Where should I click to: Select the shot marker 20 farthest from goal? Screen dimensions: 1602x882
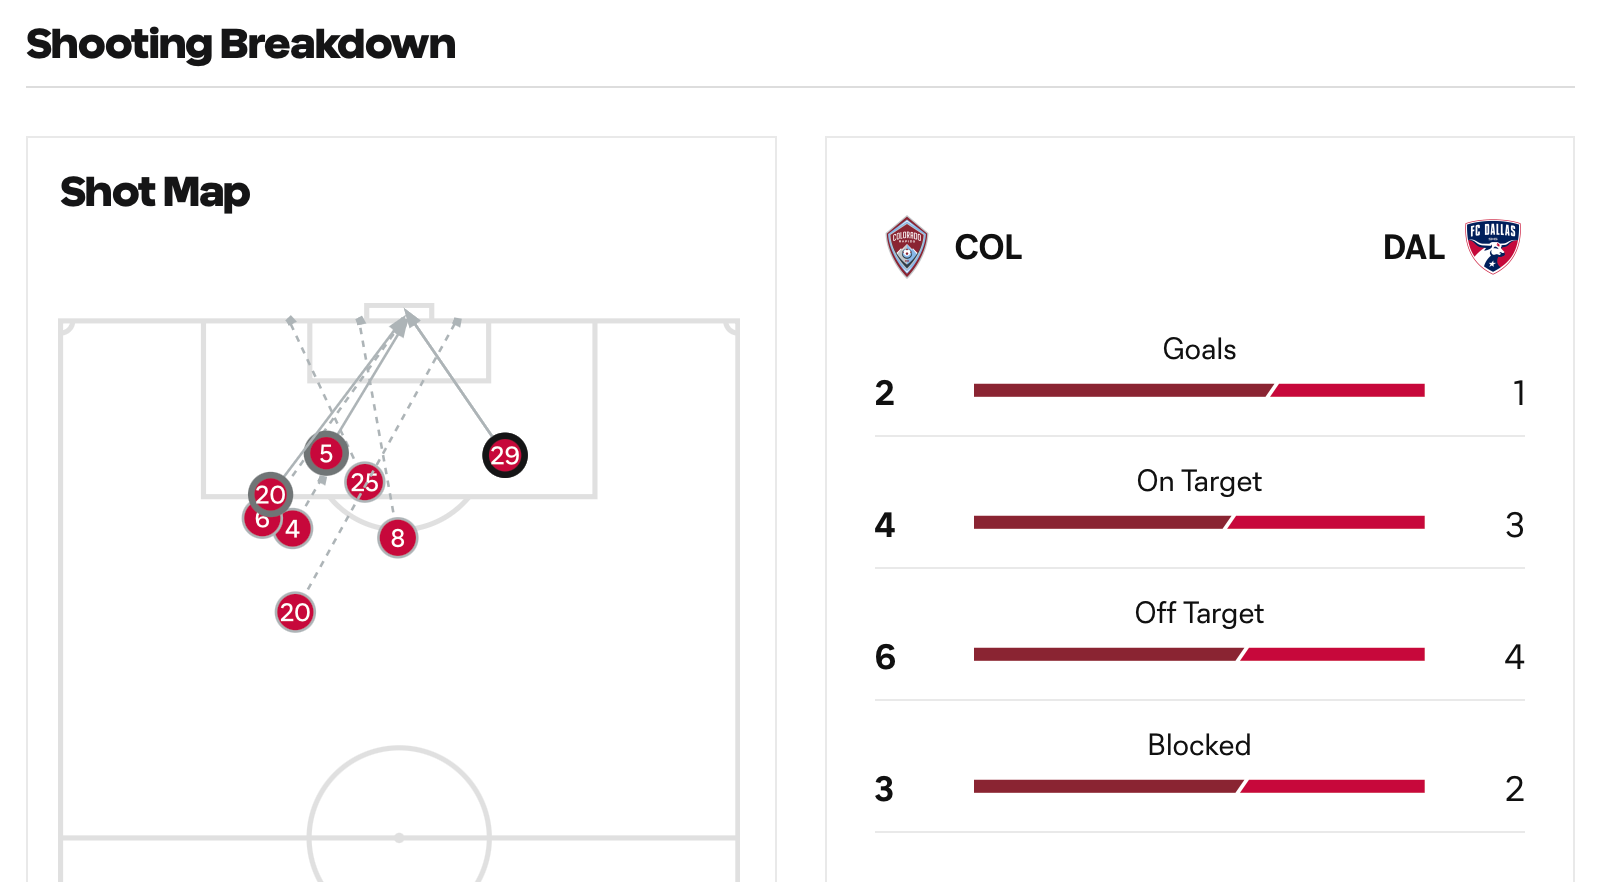pyautogui.click(x=295, y=612)
